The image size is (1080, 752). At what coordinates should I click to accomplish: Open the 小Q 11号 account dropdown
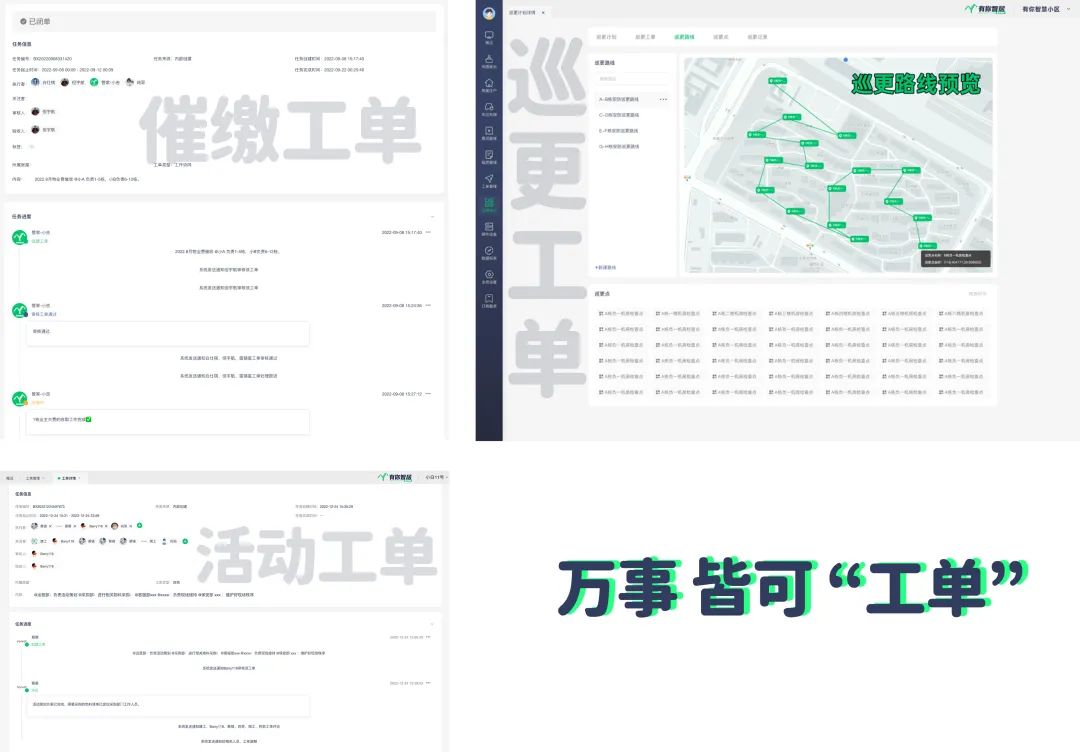point(434,478)
